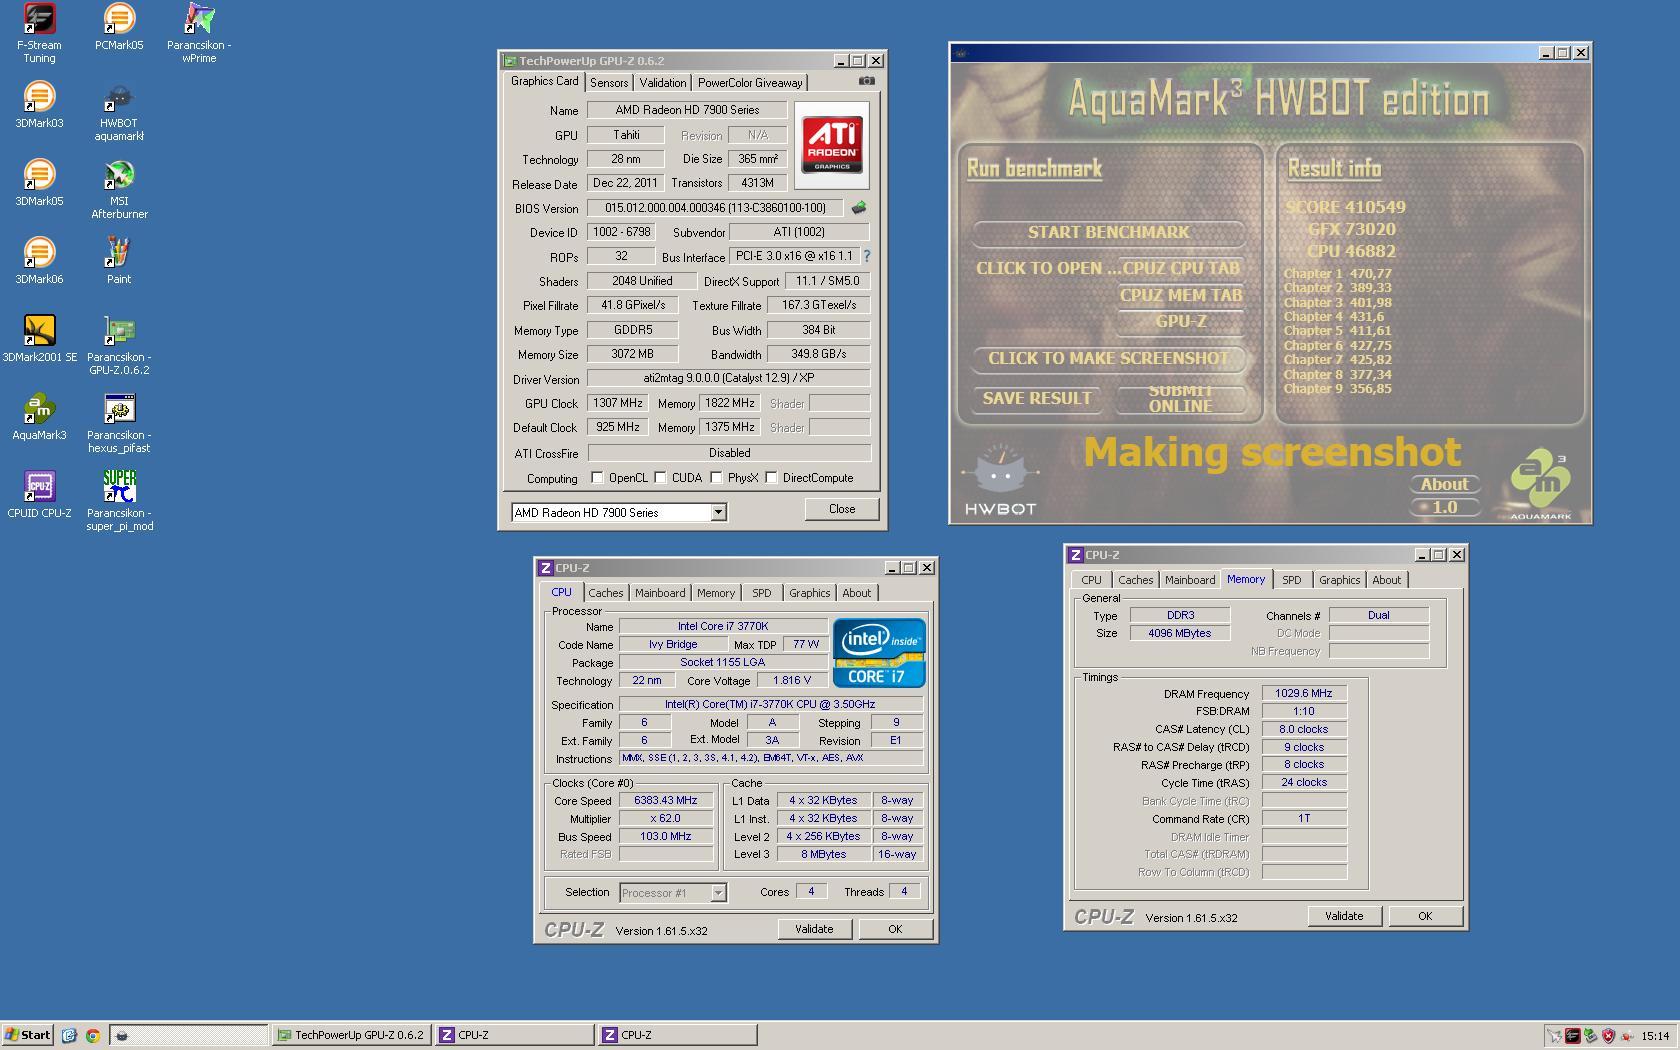Click the GPU-Z screenshot camera icon
The width and height of the screenshot is (1680, 1050).
[867, 81]
